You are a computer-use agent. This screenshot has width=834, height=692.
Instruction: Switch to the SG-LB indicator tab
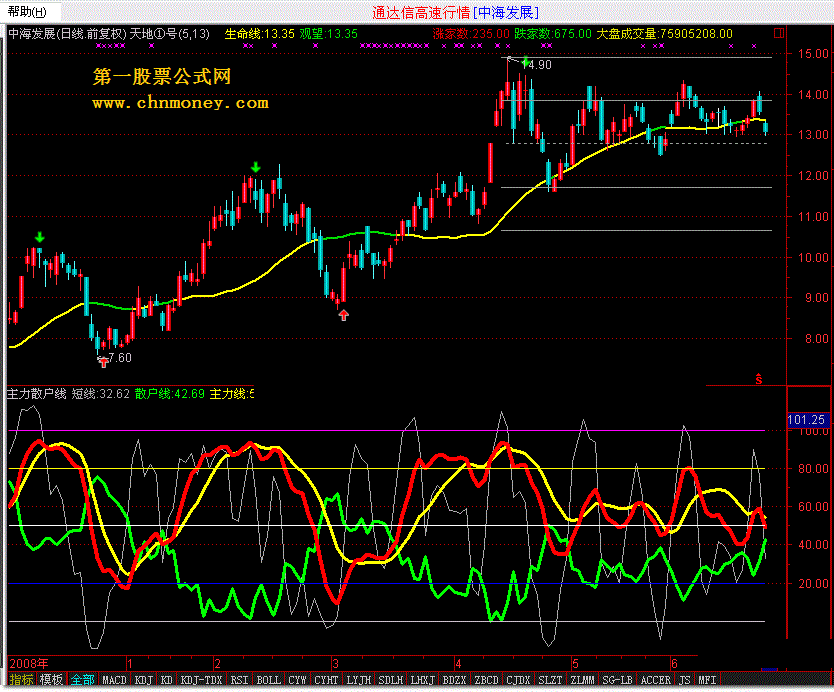click(617, 680)
